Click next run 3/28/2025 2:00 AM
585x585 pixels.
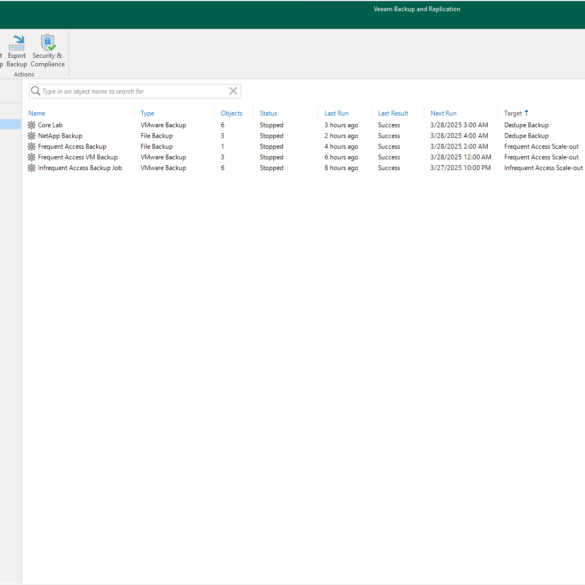459,147
